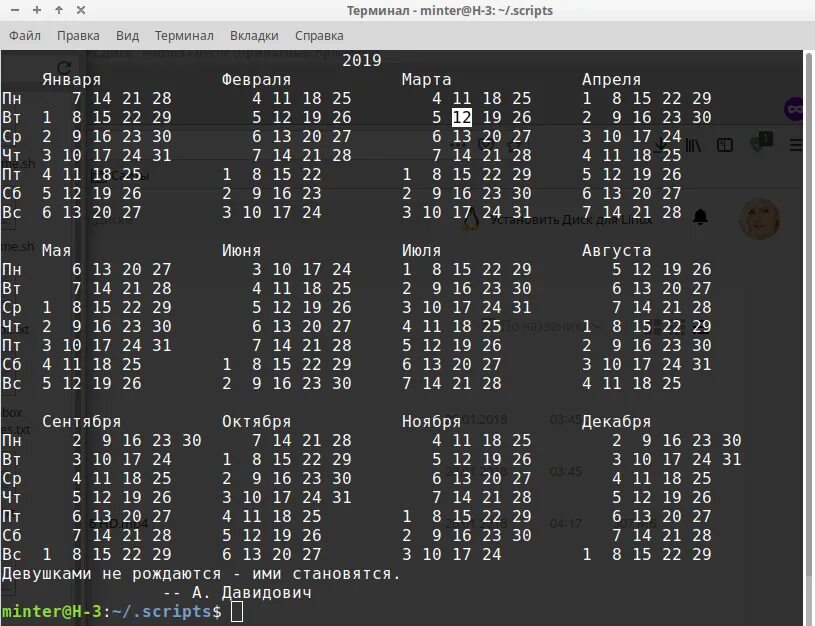This screenshot has width=815, height=626.
Task: Click the Марта month heading
Action: pyautogui.click(x=426, y=80)
